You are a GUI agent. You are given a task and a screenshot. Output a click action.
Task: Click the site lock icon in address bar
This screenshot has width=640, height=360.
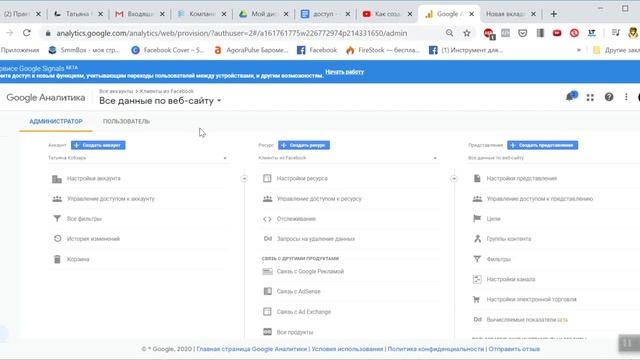coord(48,33)
